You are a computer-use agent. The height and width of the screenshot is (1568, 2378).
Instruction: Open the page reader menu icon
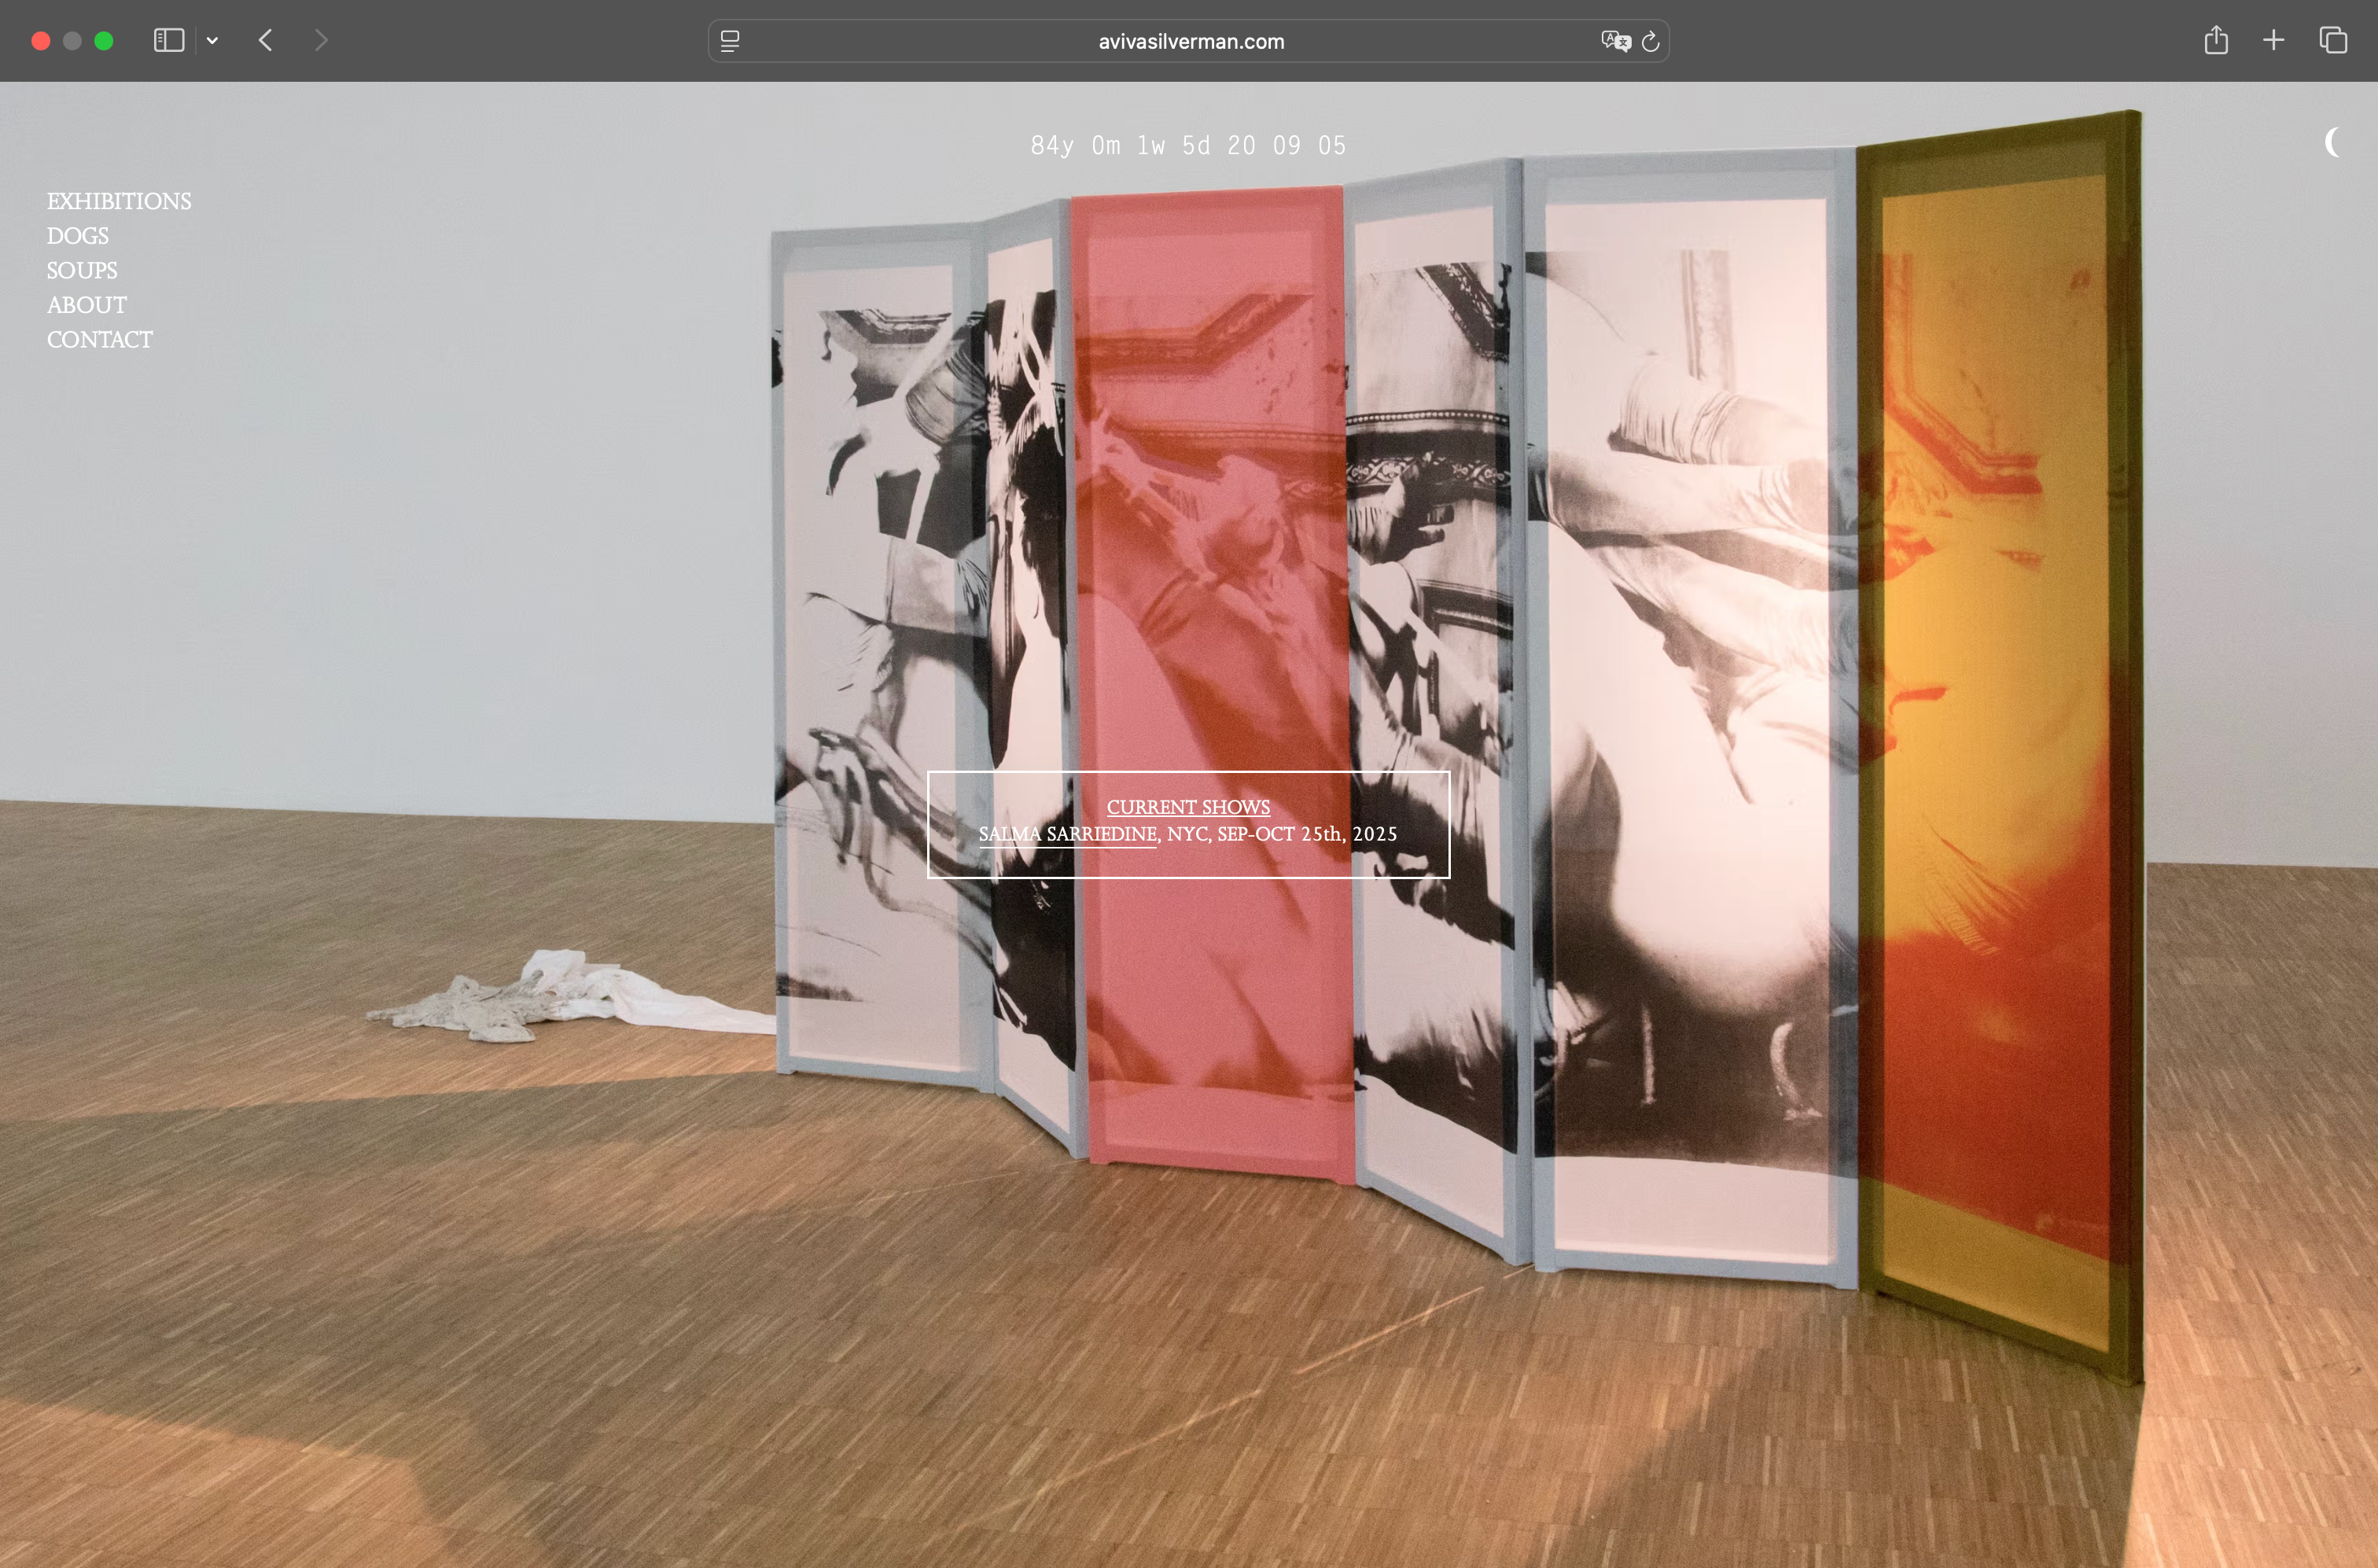point(730,41)
